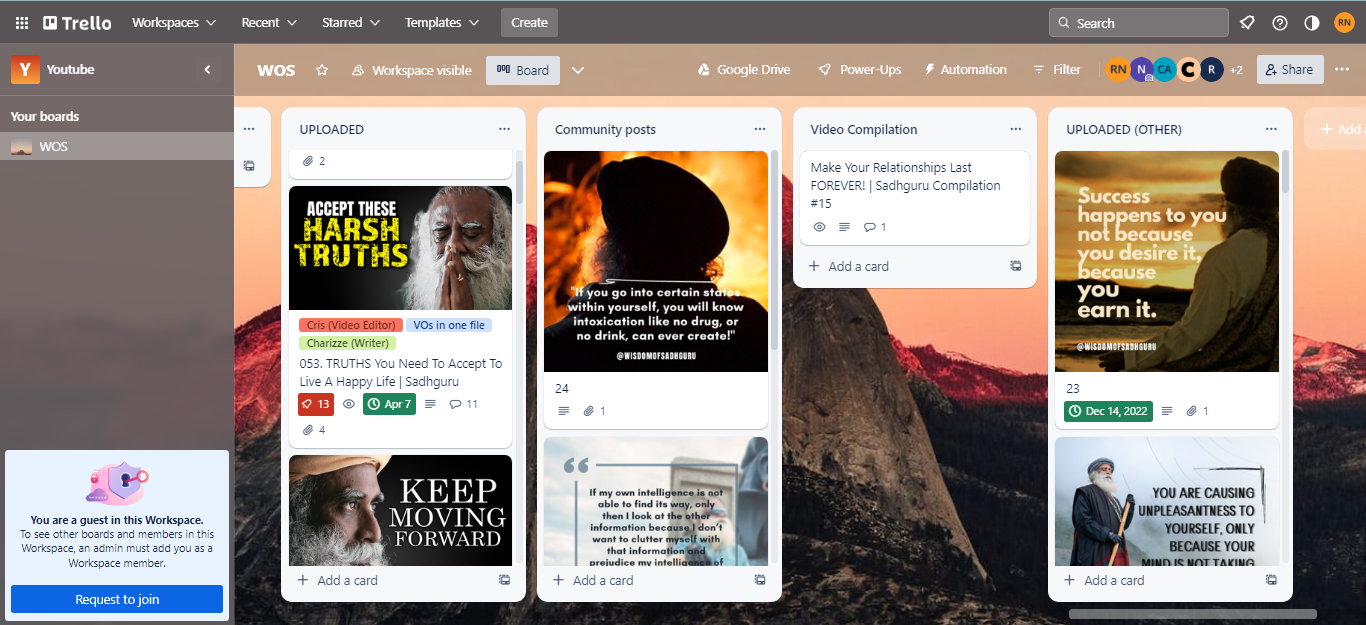
Task: Star the WOS board
Action: (x=322, y=70)
